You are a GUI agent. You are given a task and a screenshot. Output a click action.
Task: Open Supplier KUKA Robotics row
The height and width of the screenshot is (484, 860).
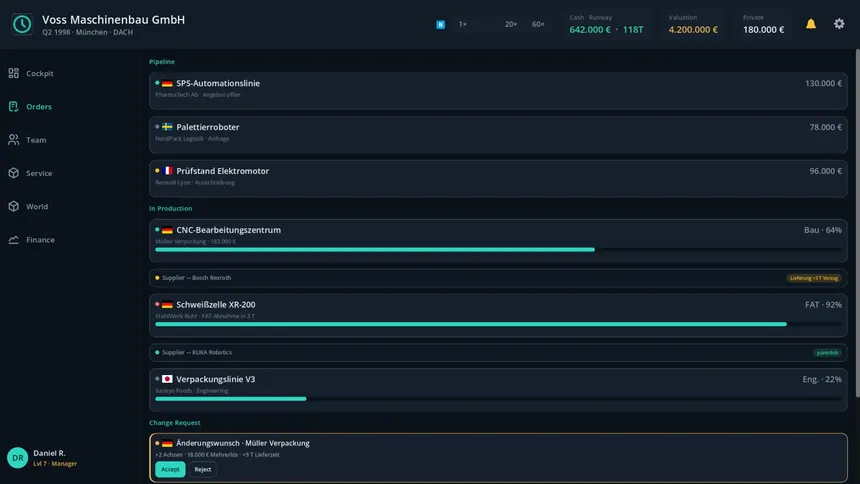click(498, 352)
